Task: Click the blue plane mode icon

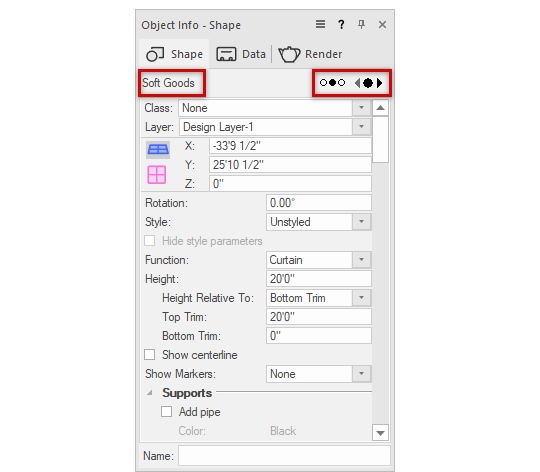Action: click(x=158, y=150)
